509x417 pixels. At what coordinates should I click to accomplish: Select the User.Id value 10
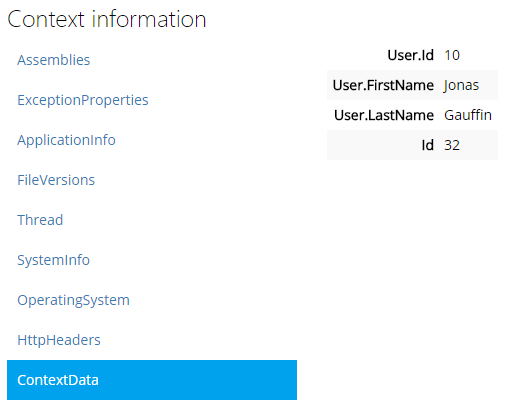(452, 55)
